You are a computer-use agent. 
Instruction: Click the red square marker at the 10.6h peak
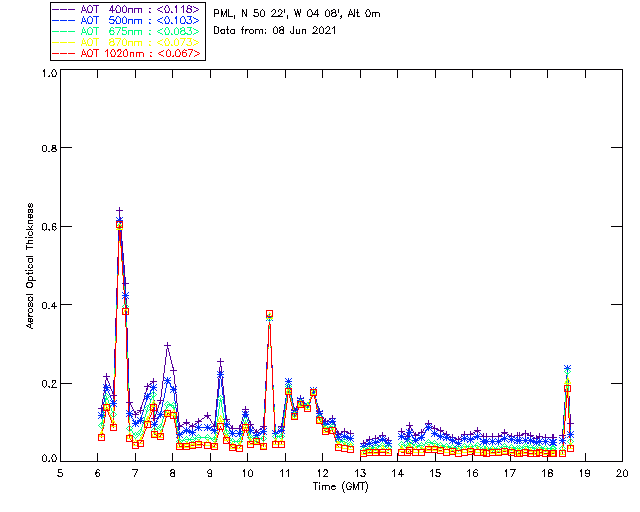pyautogui.click(x=269, y=314)
